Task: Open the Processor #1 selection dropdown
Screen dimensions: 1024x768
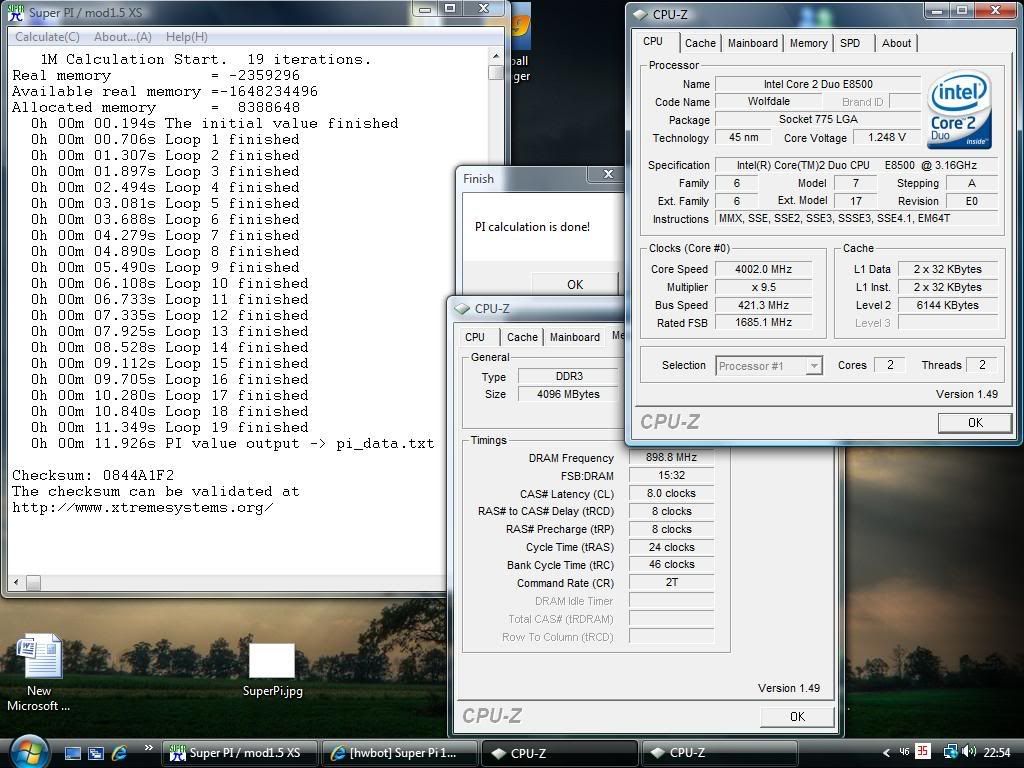Action: tap(769, 366)
